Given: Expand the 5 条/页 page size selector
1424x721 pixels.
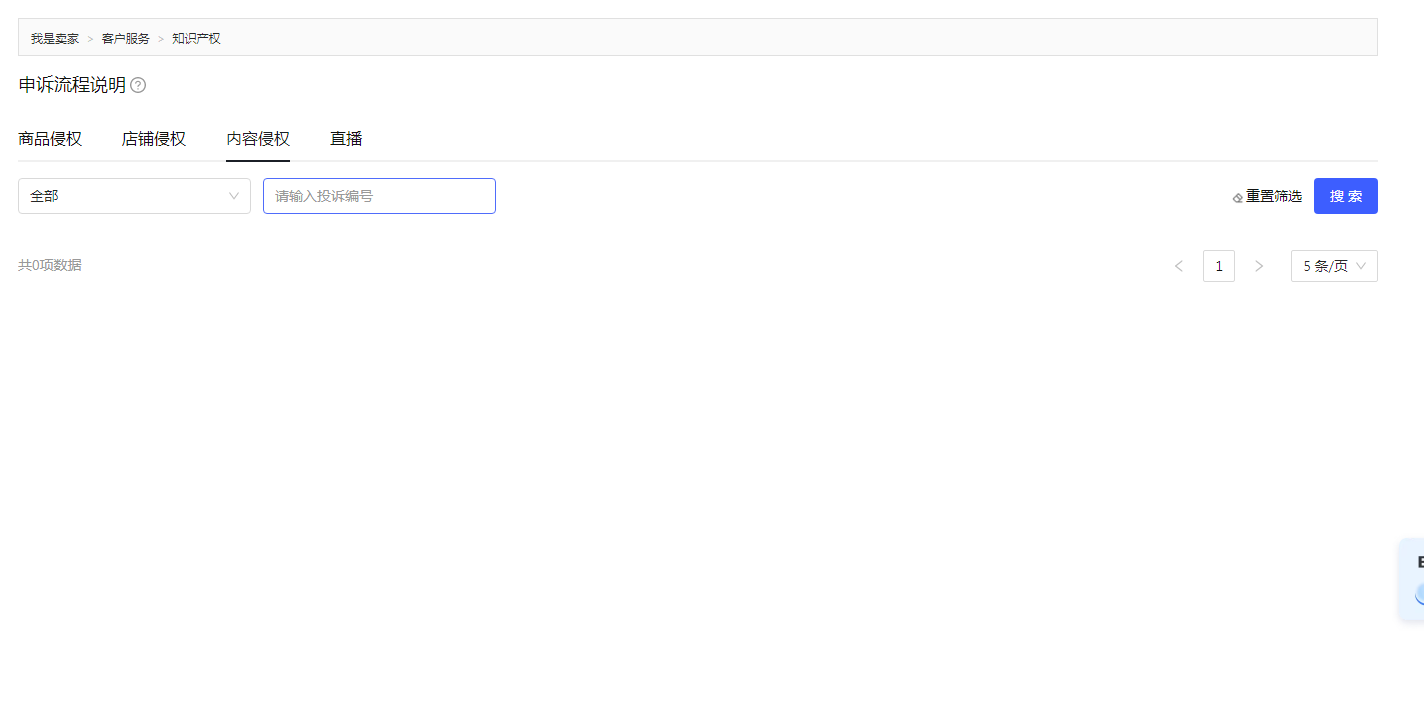Looking at the screenshot, I should (x=1334, y=266).
